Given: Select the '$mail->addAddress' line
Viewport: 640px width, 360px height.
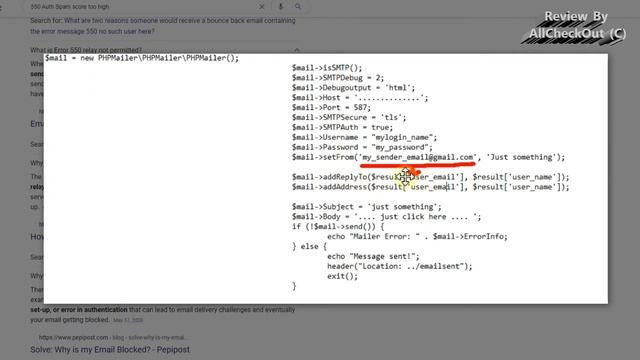Looking at the screenshot, I should [x=431, y=187].
